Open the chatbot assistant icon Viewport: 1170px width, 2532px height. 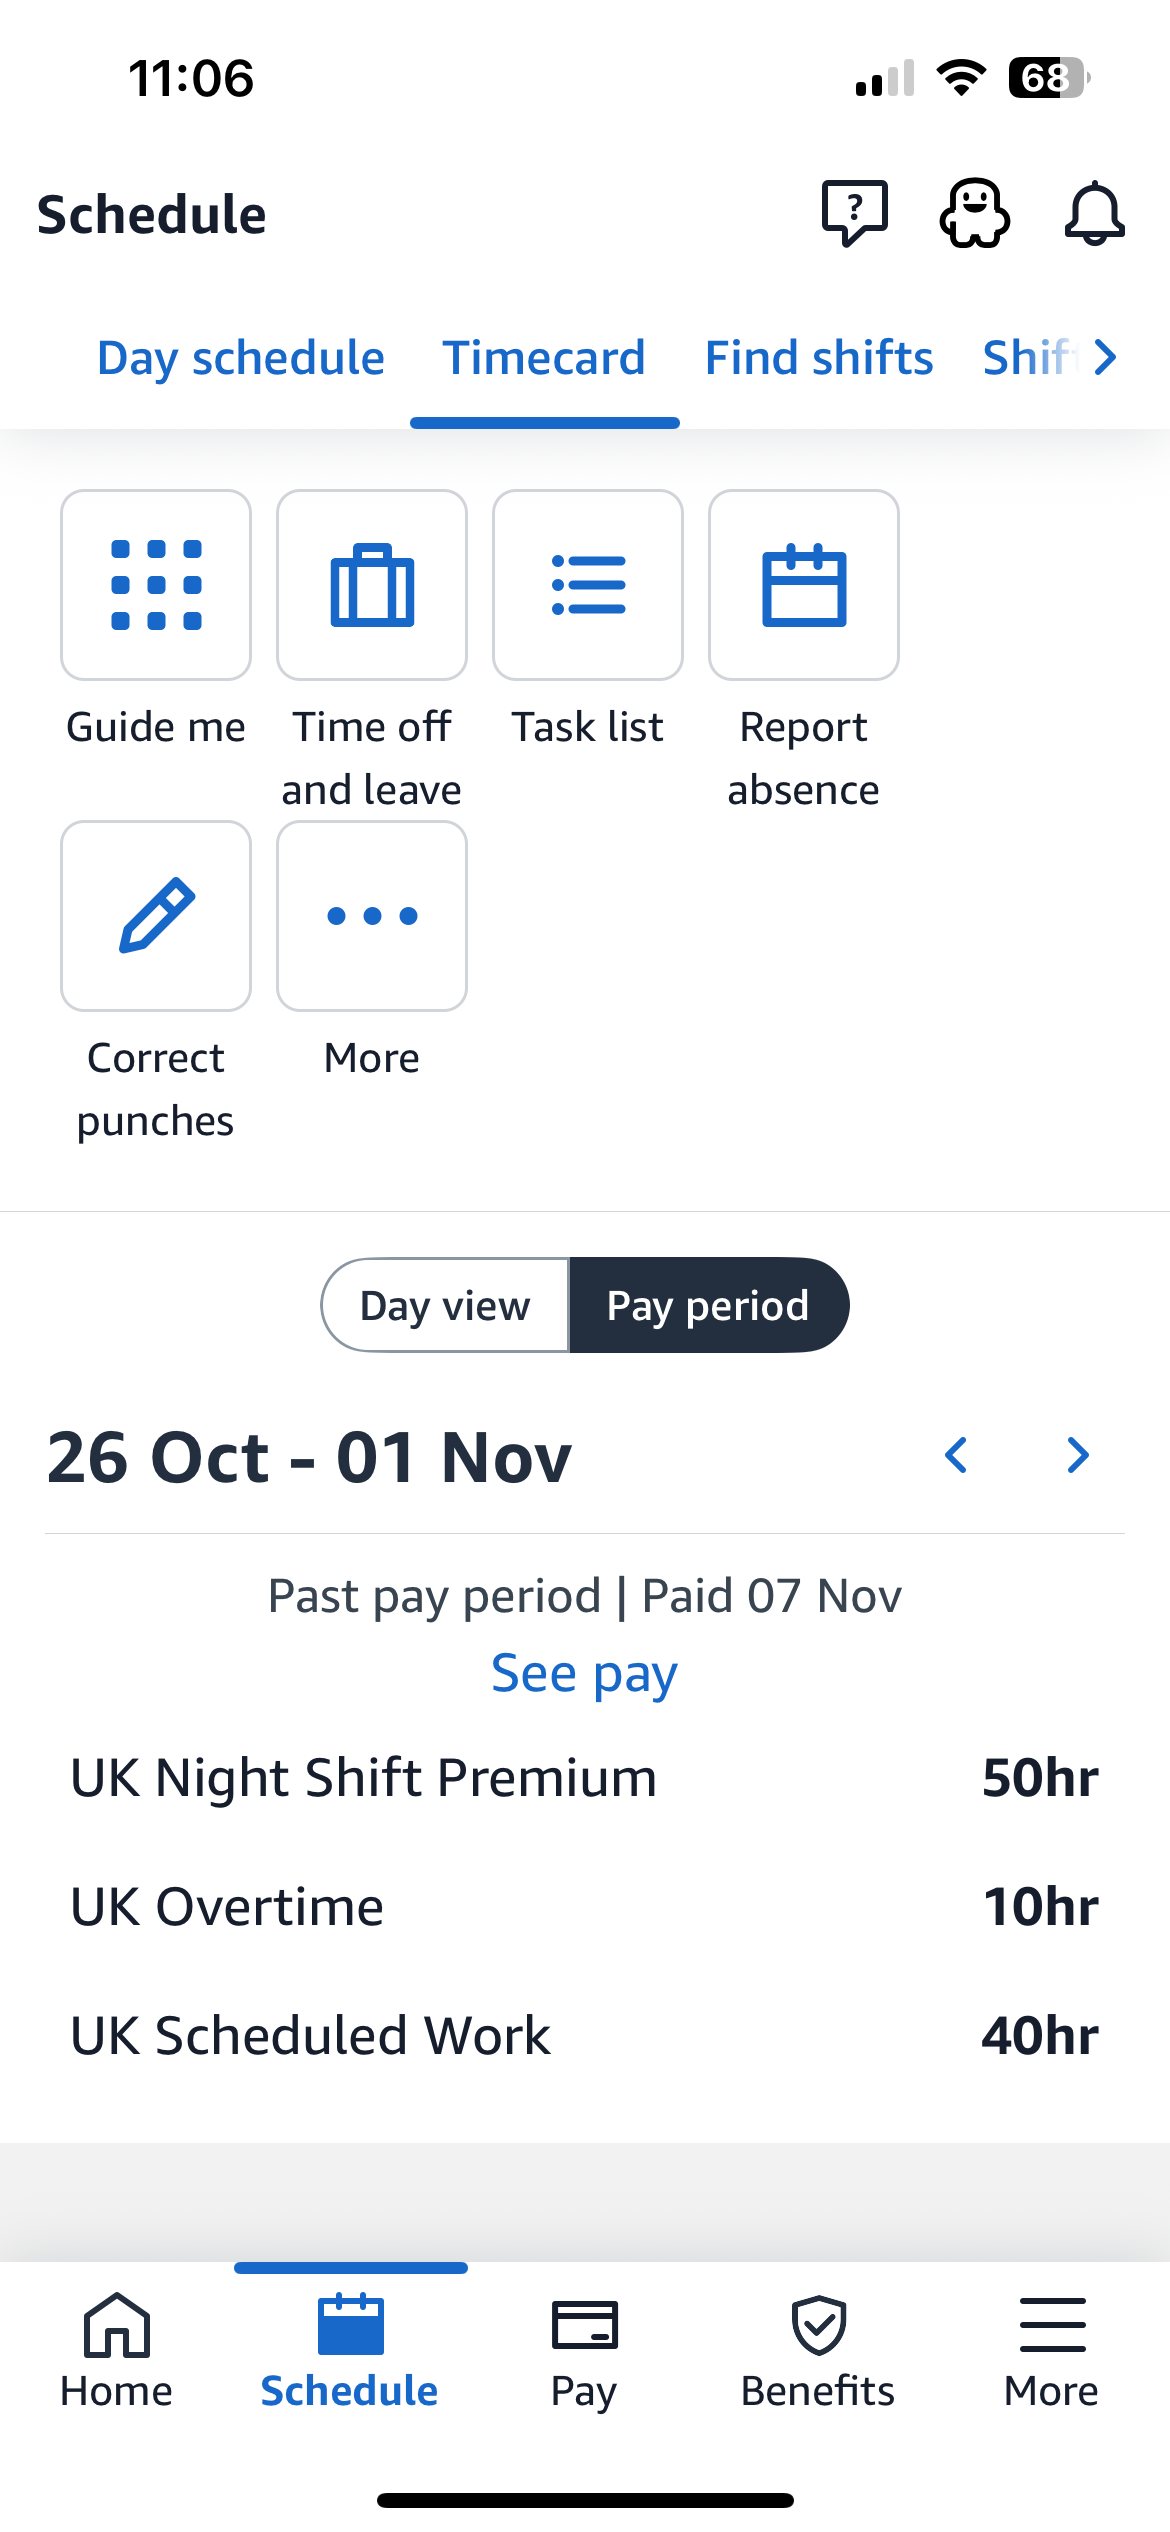(x=974, y=212)
